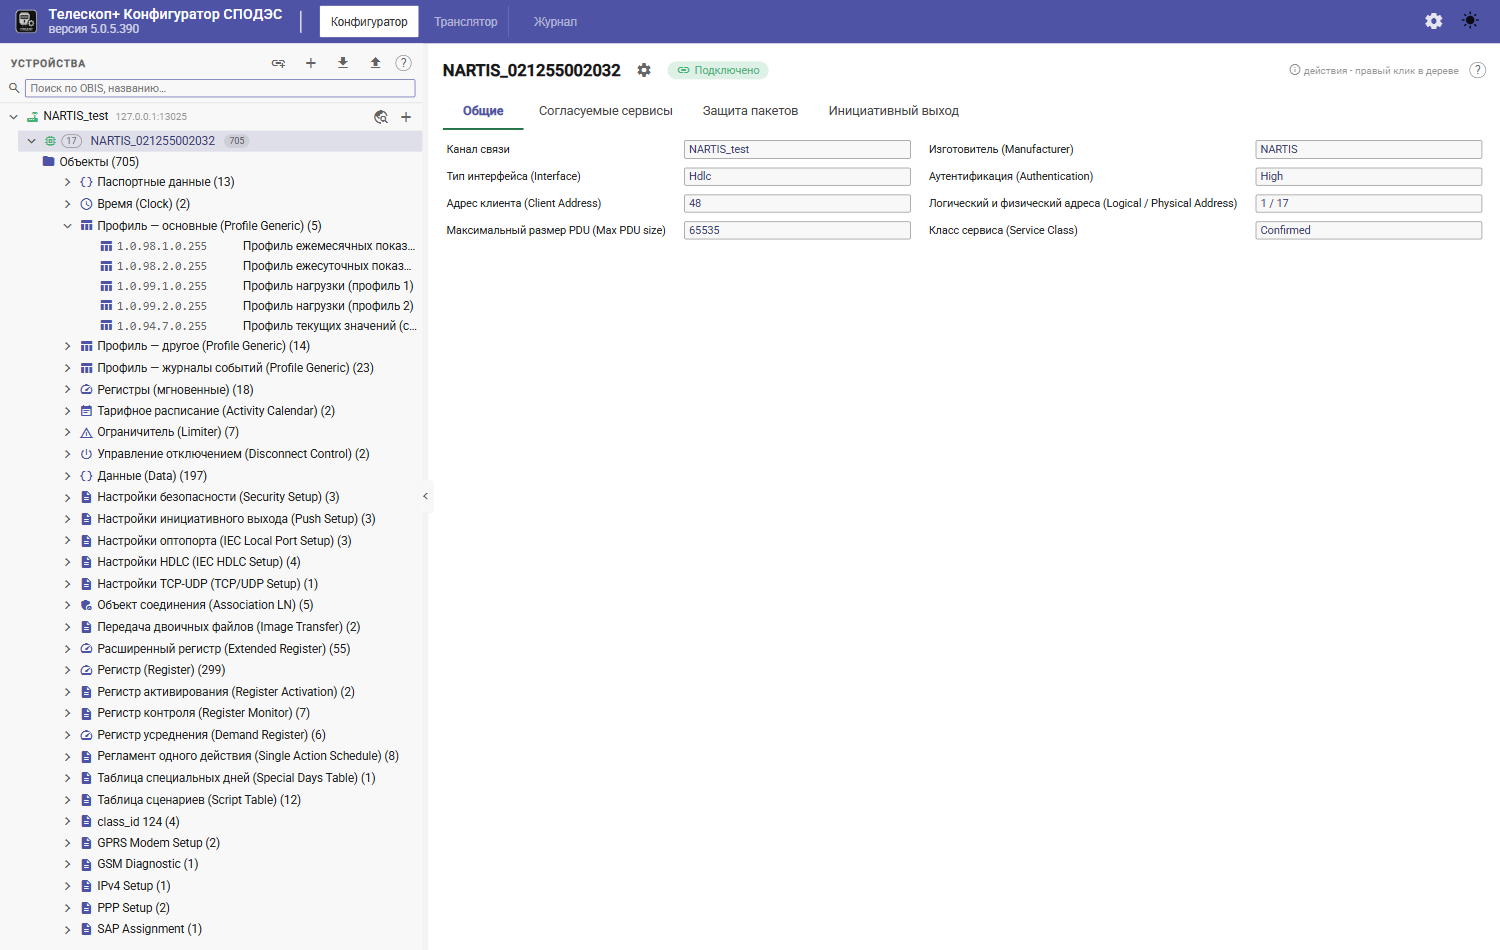Viewport: 1500px width, 950px height.
Task: Select PPP Setup (2) item
Action: 134,908
